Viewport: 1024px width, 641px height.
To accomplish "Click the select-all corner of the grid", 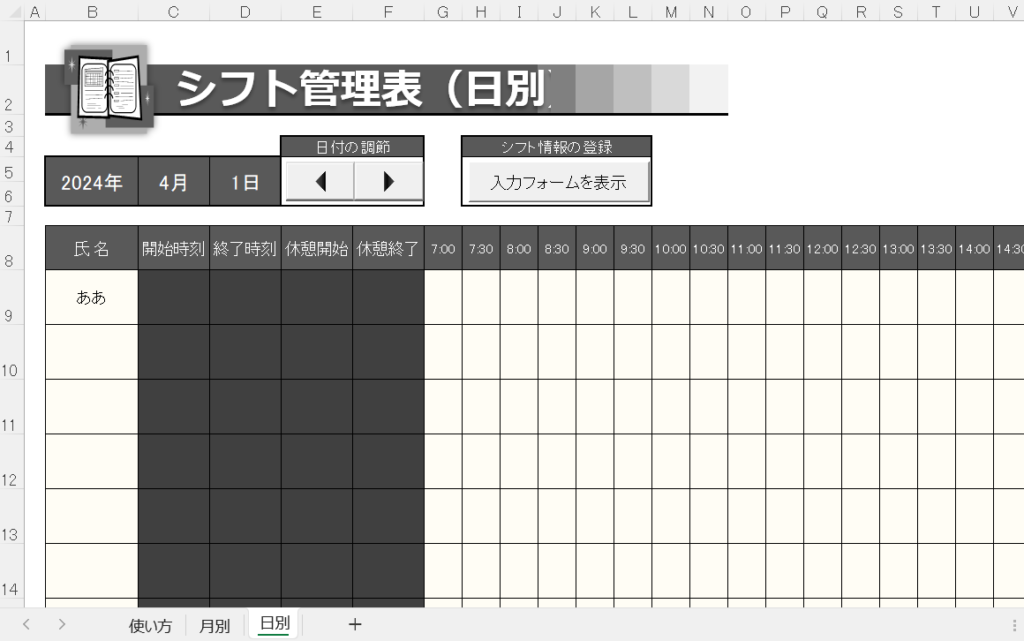I will pos(10,12).
